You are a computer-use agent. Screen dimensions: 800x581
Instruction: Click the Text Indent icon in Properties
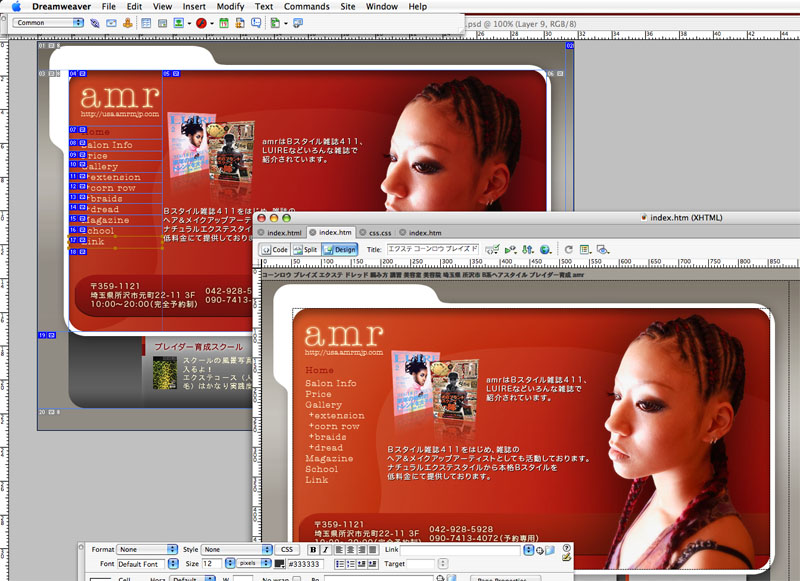point(373,564)
